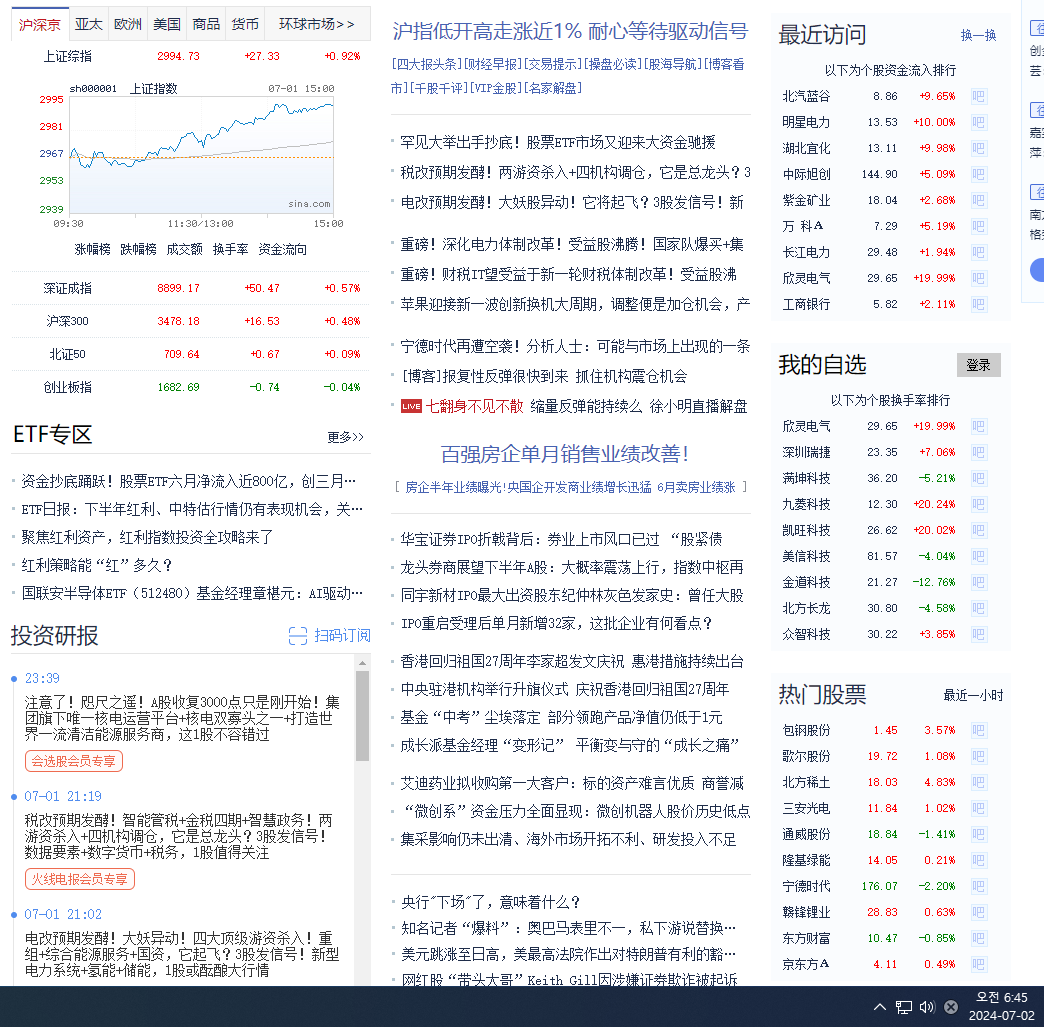The width and height of the screenshot is (1044, 1027).
Task: Click the 创业板指 index row
Action: tap(190, 387)
